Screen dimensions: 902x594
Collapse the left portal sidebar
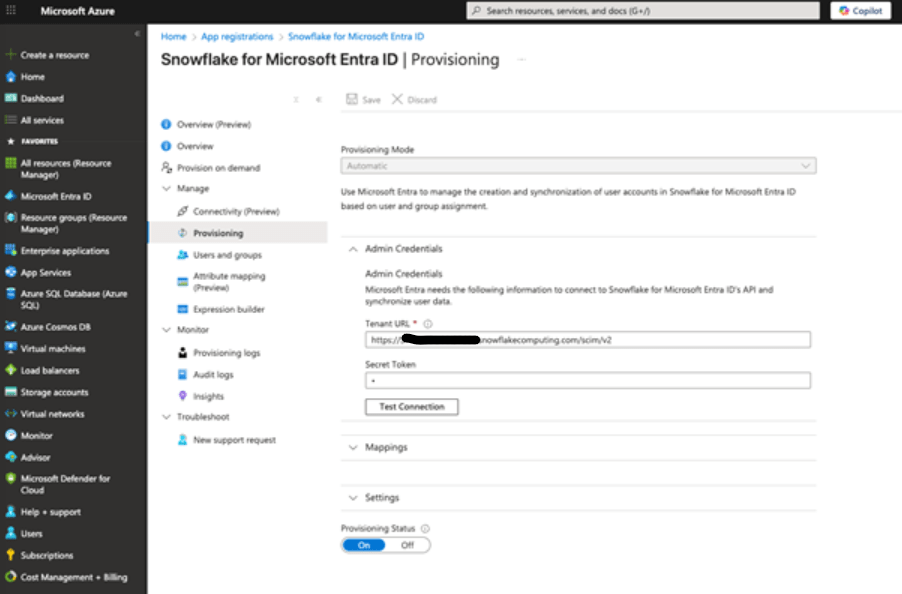(137, 33)
